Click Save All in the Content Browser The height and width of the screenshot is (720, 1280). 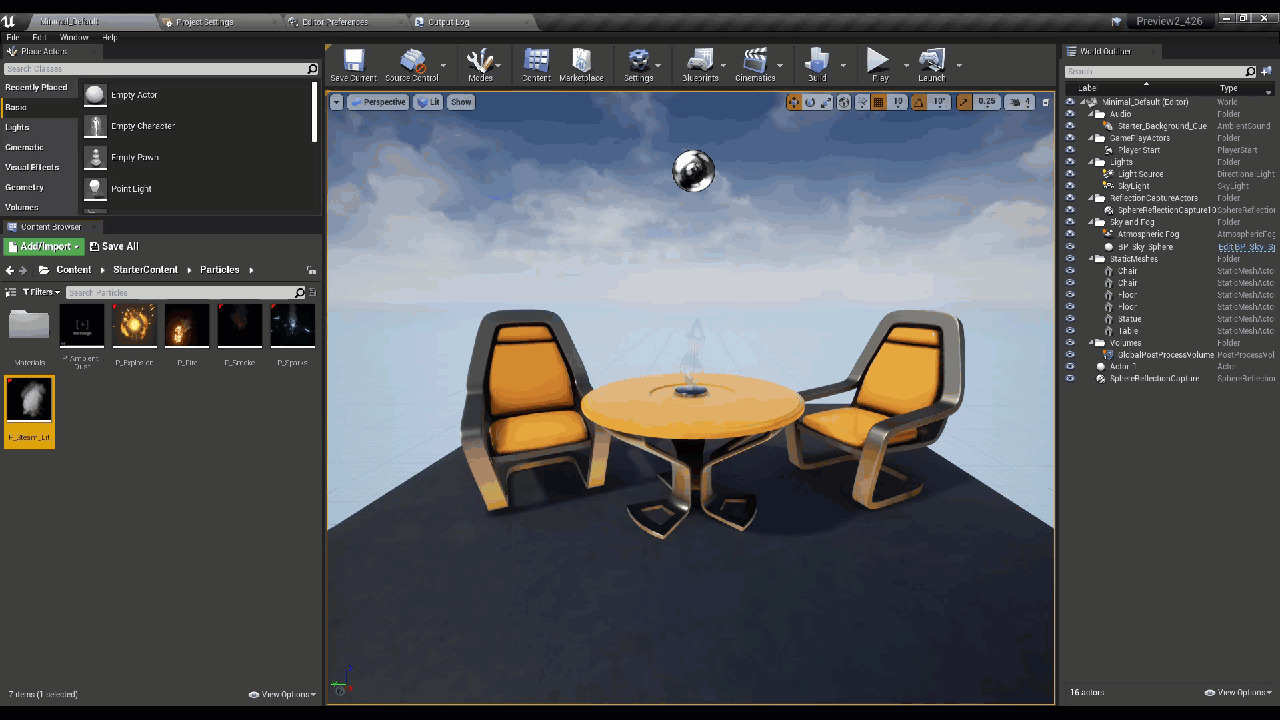[114, 246]
